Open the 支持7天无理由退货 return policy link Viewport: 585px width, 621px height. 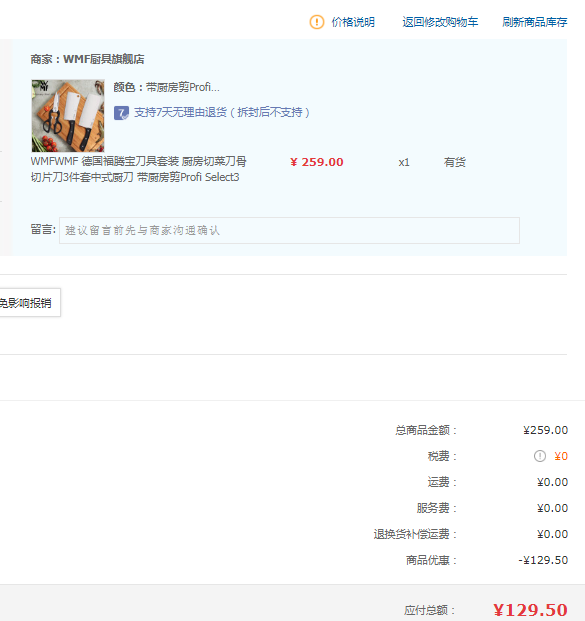click(x=222, y=112)
